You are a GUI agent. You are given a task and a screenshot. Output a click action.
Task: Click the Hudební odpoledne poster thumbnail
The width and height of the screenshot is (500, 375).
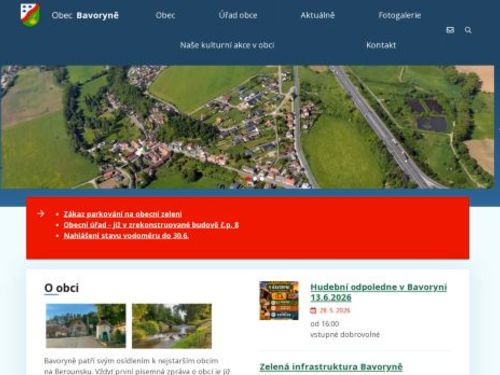279,300
